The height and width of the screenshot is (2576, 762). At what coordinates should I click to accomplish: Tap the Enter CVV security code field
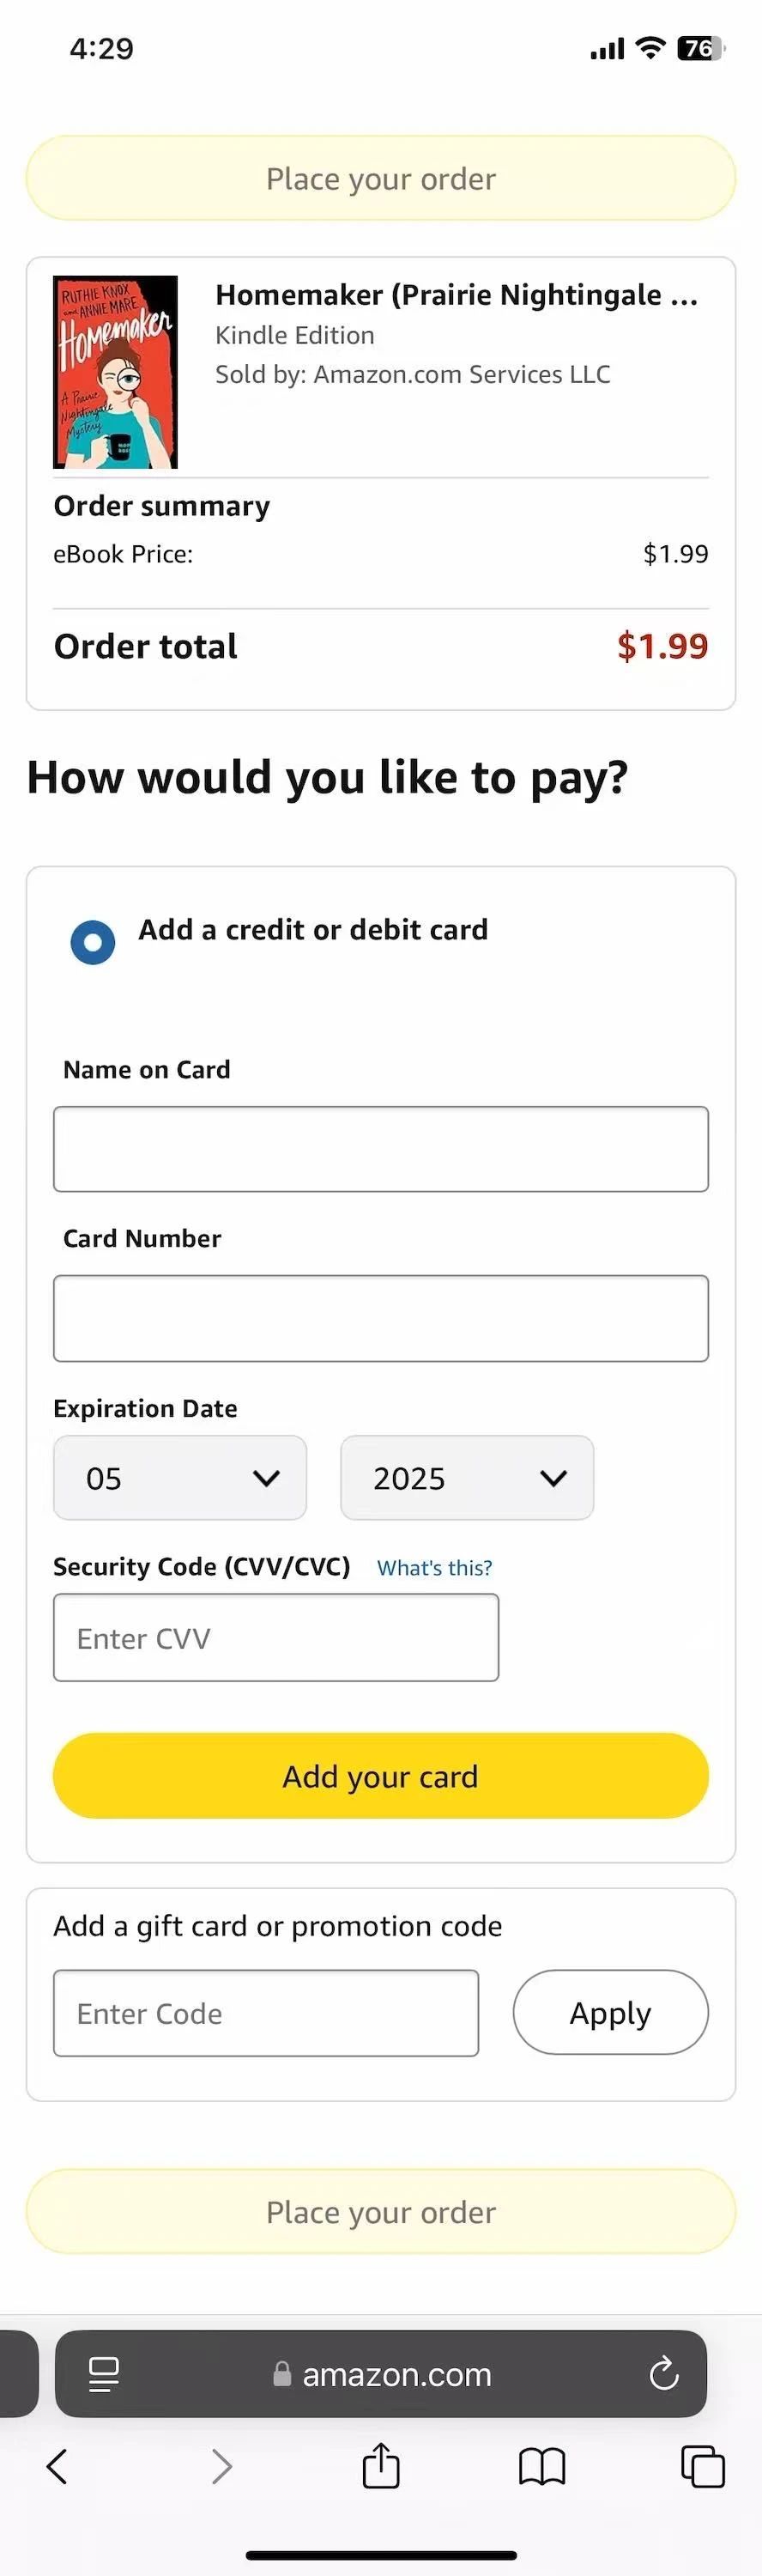click(276, 1638)
